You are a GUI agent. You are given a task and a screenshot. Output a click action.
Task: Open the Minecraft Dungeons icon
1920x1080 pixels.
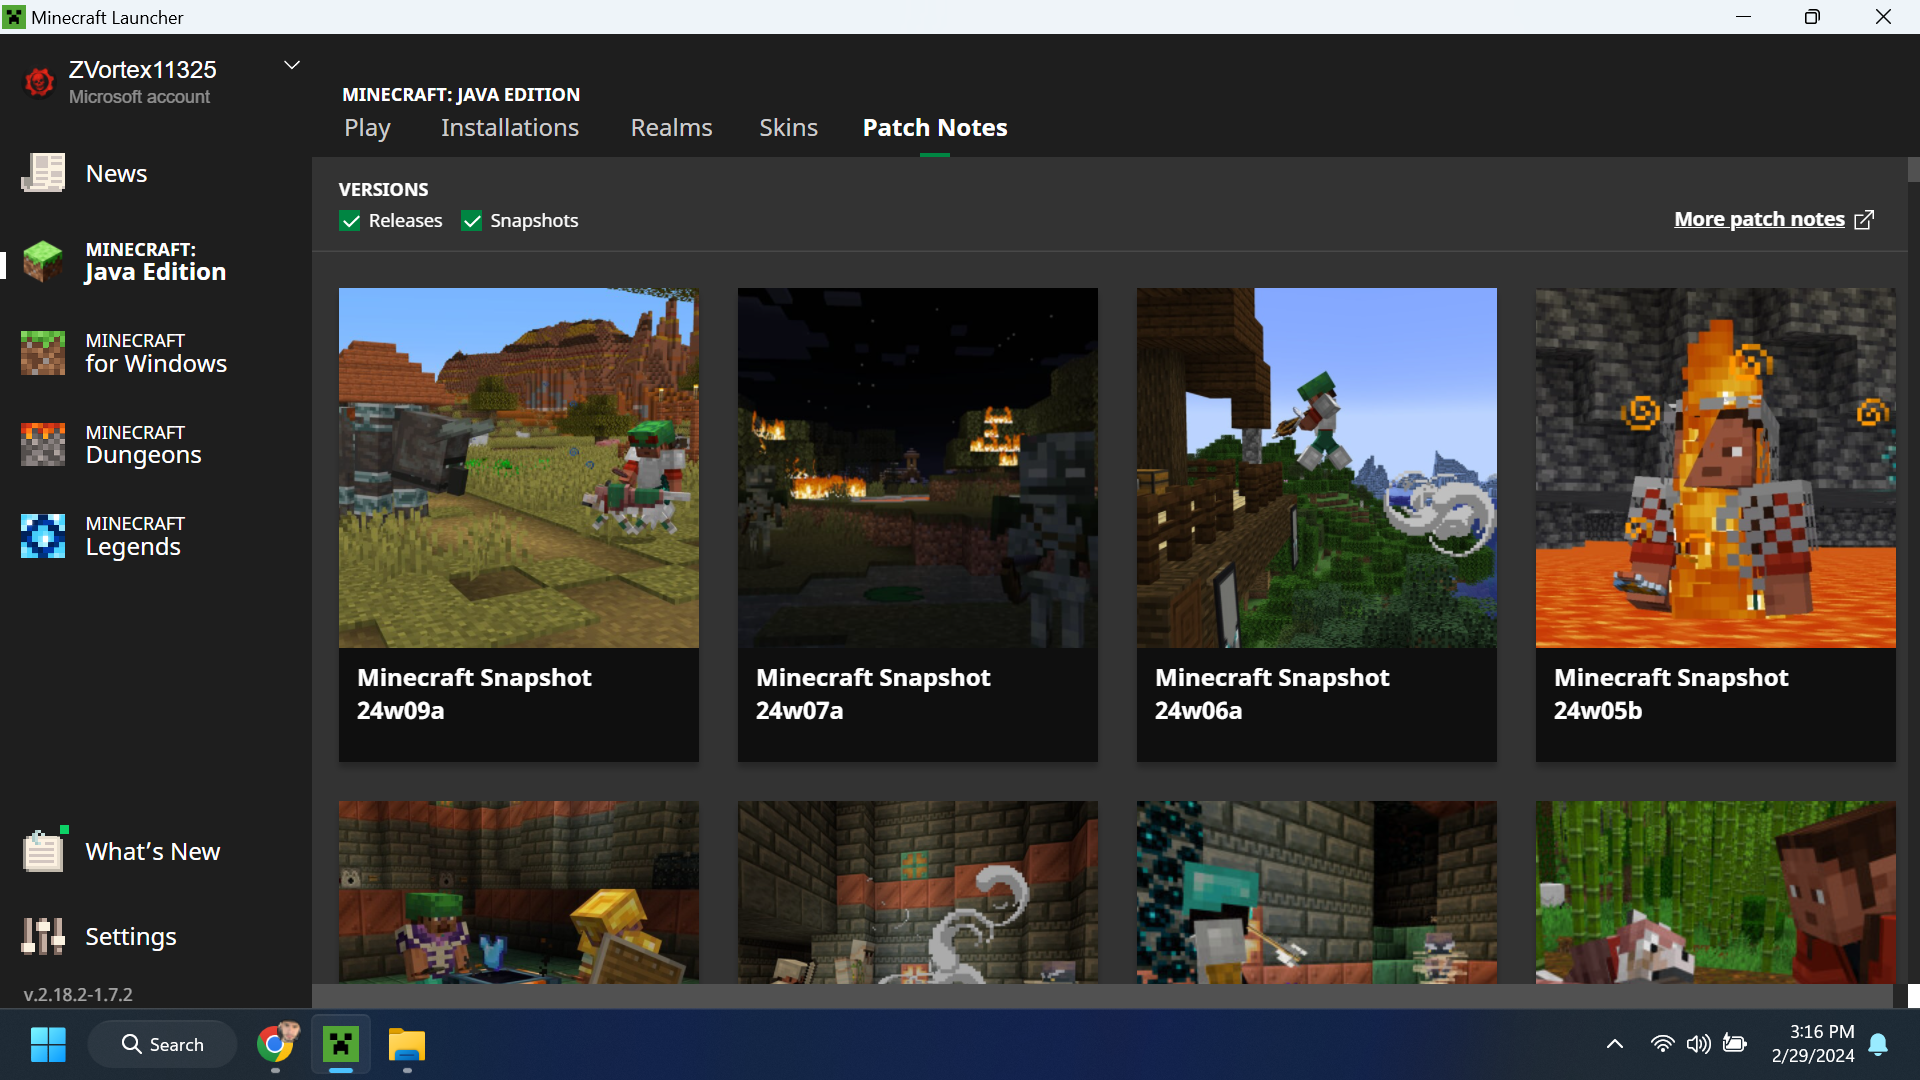click(43, 444)
